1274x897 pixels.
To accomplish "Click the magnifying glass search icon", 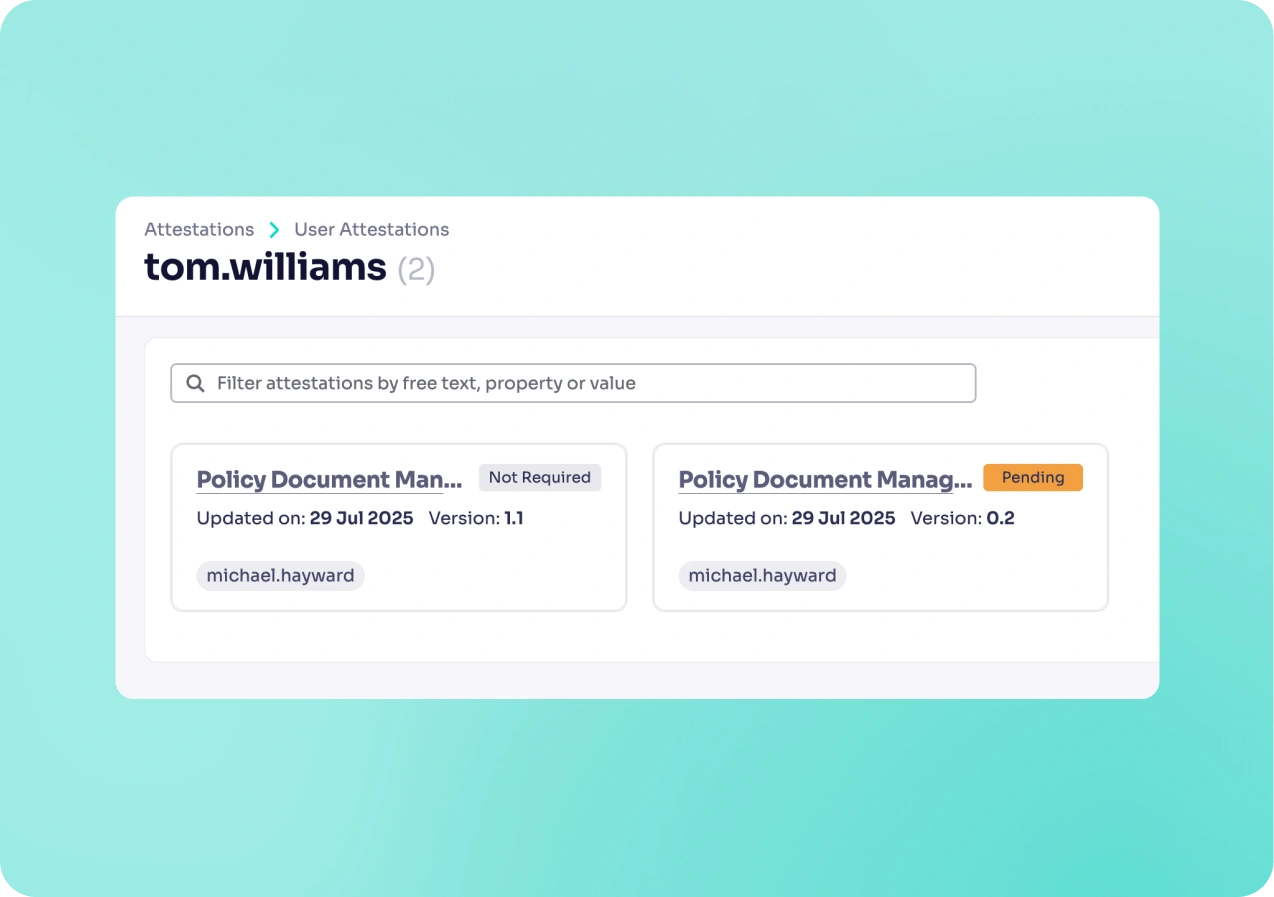I will (x=195, y=383).
